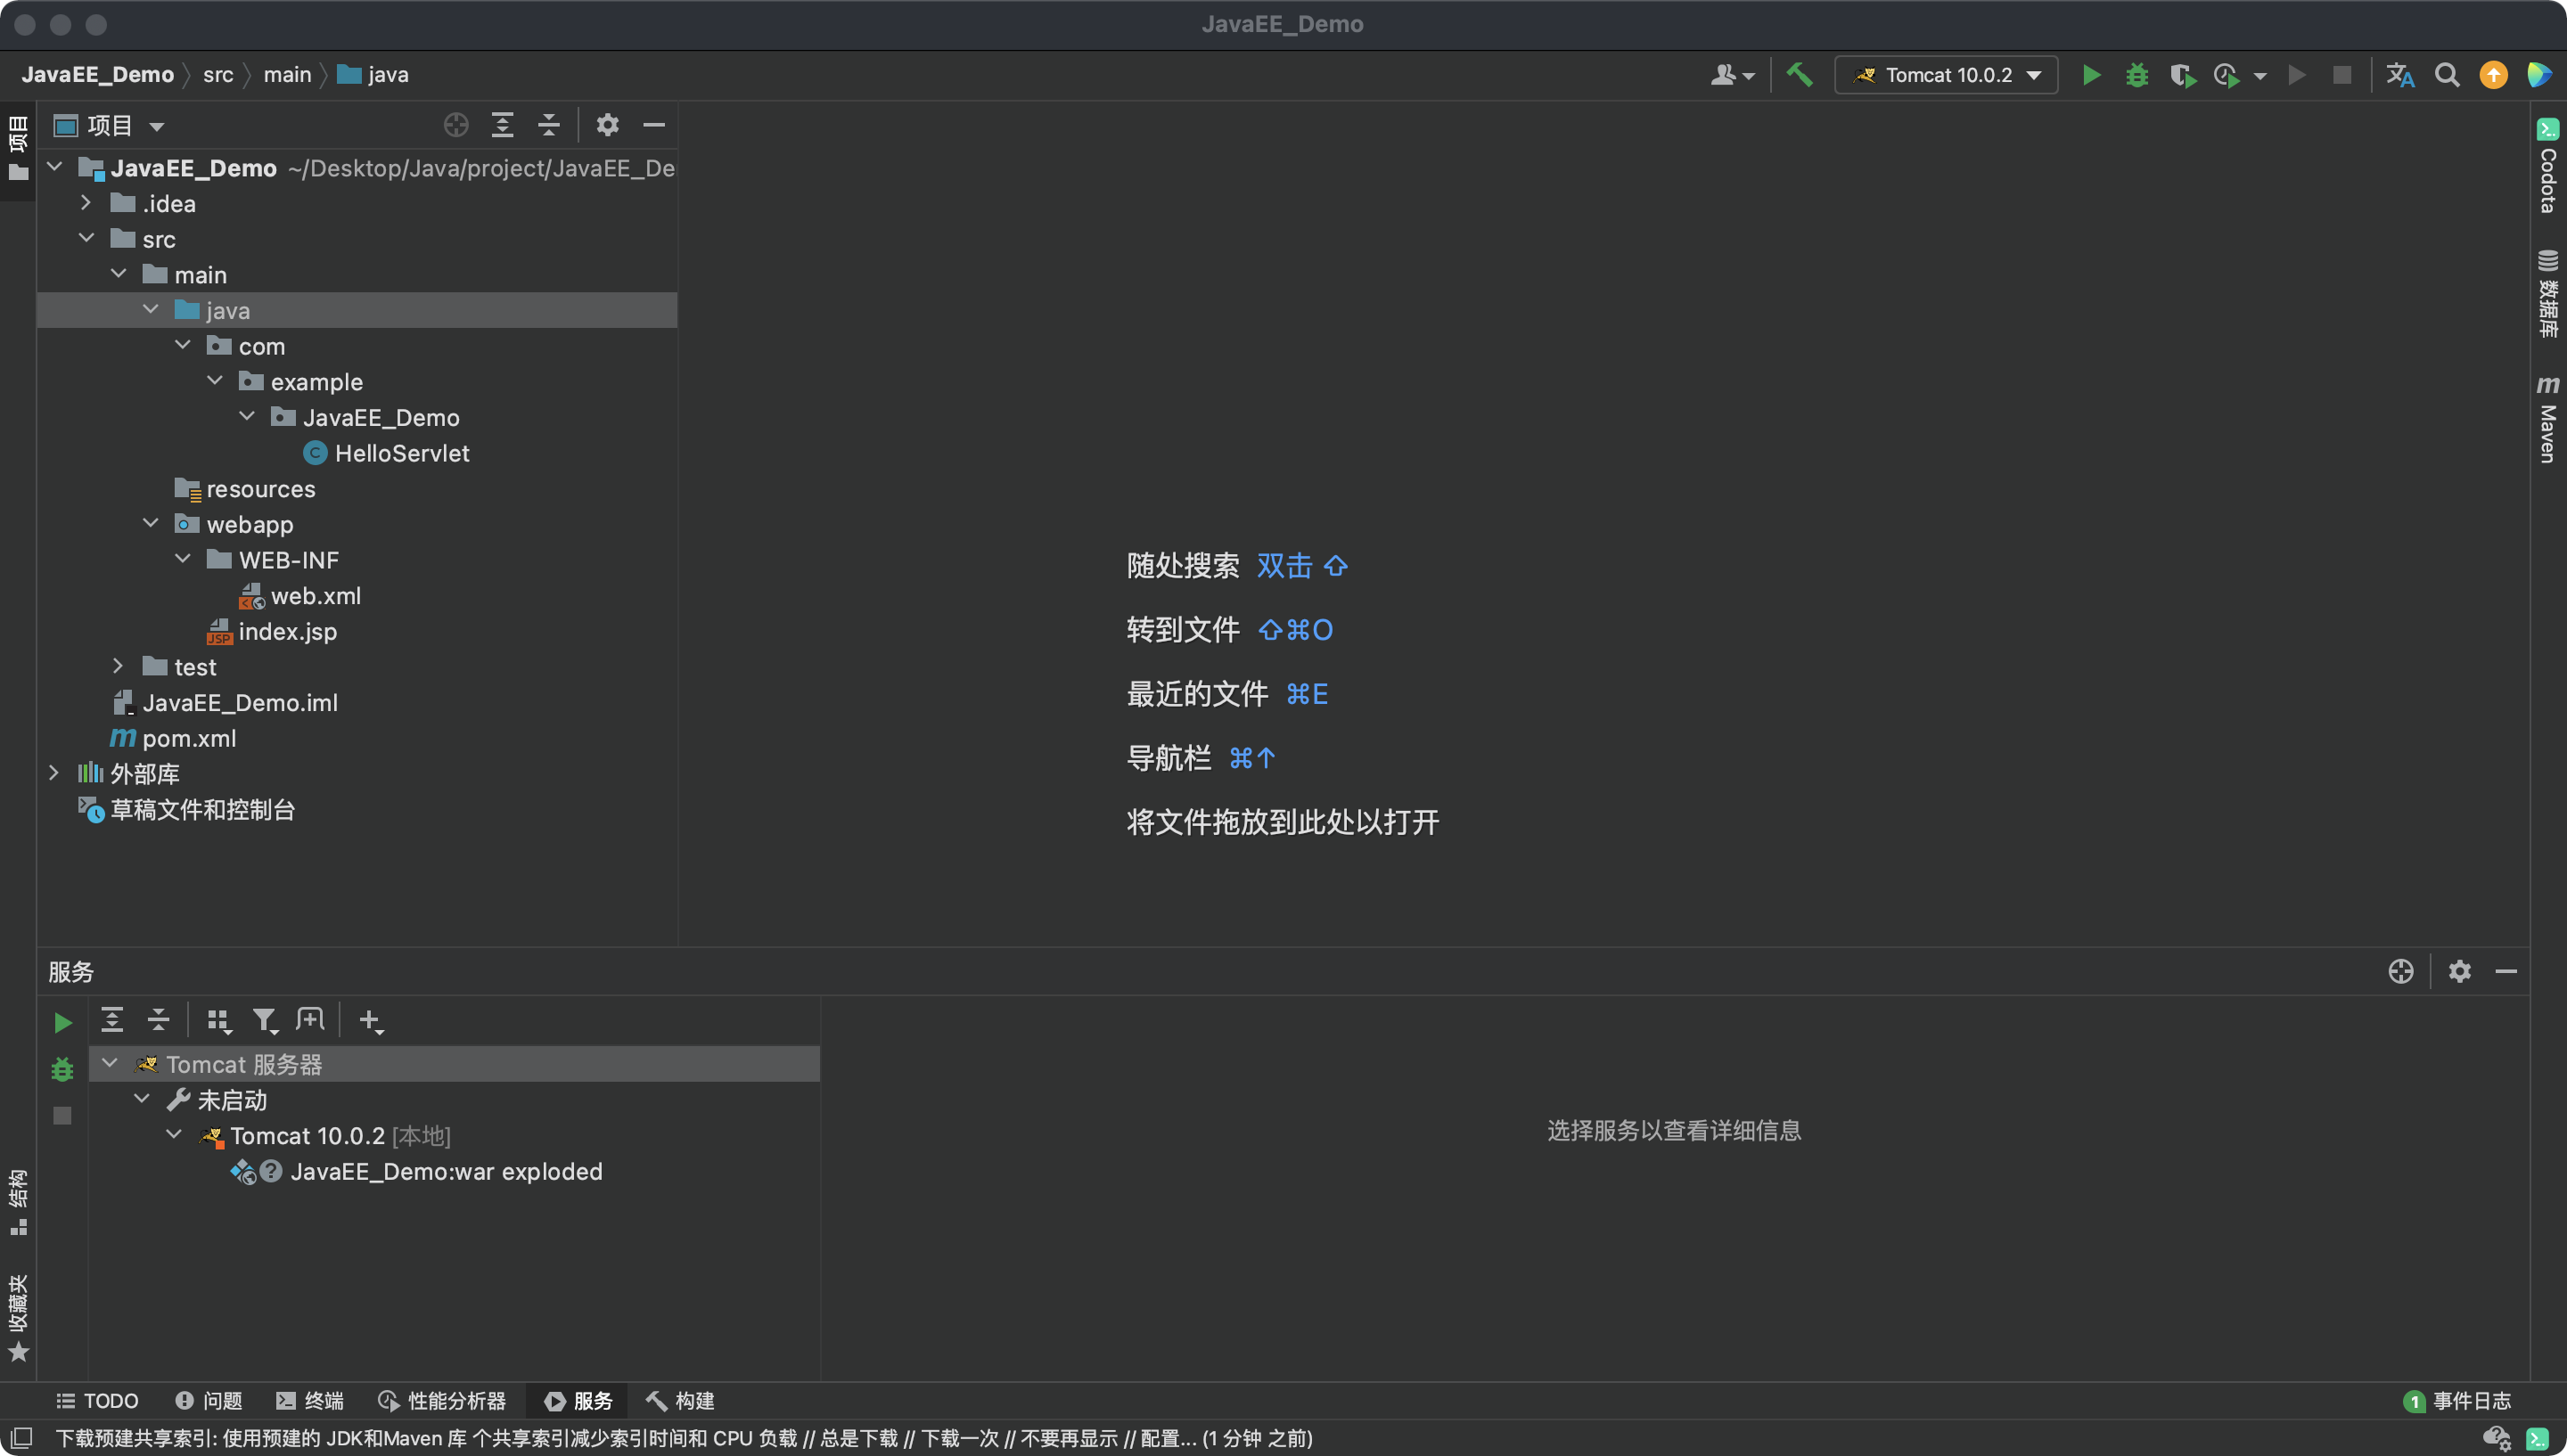This screenshot has height=1456, width=2567.
Task: Open the translate icon in top toolbar
Action: pyautogui.click(x=2400, y=75)
